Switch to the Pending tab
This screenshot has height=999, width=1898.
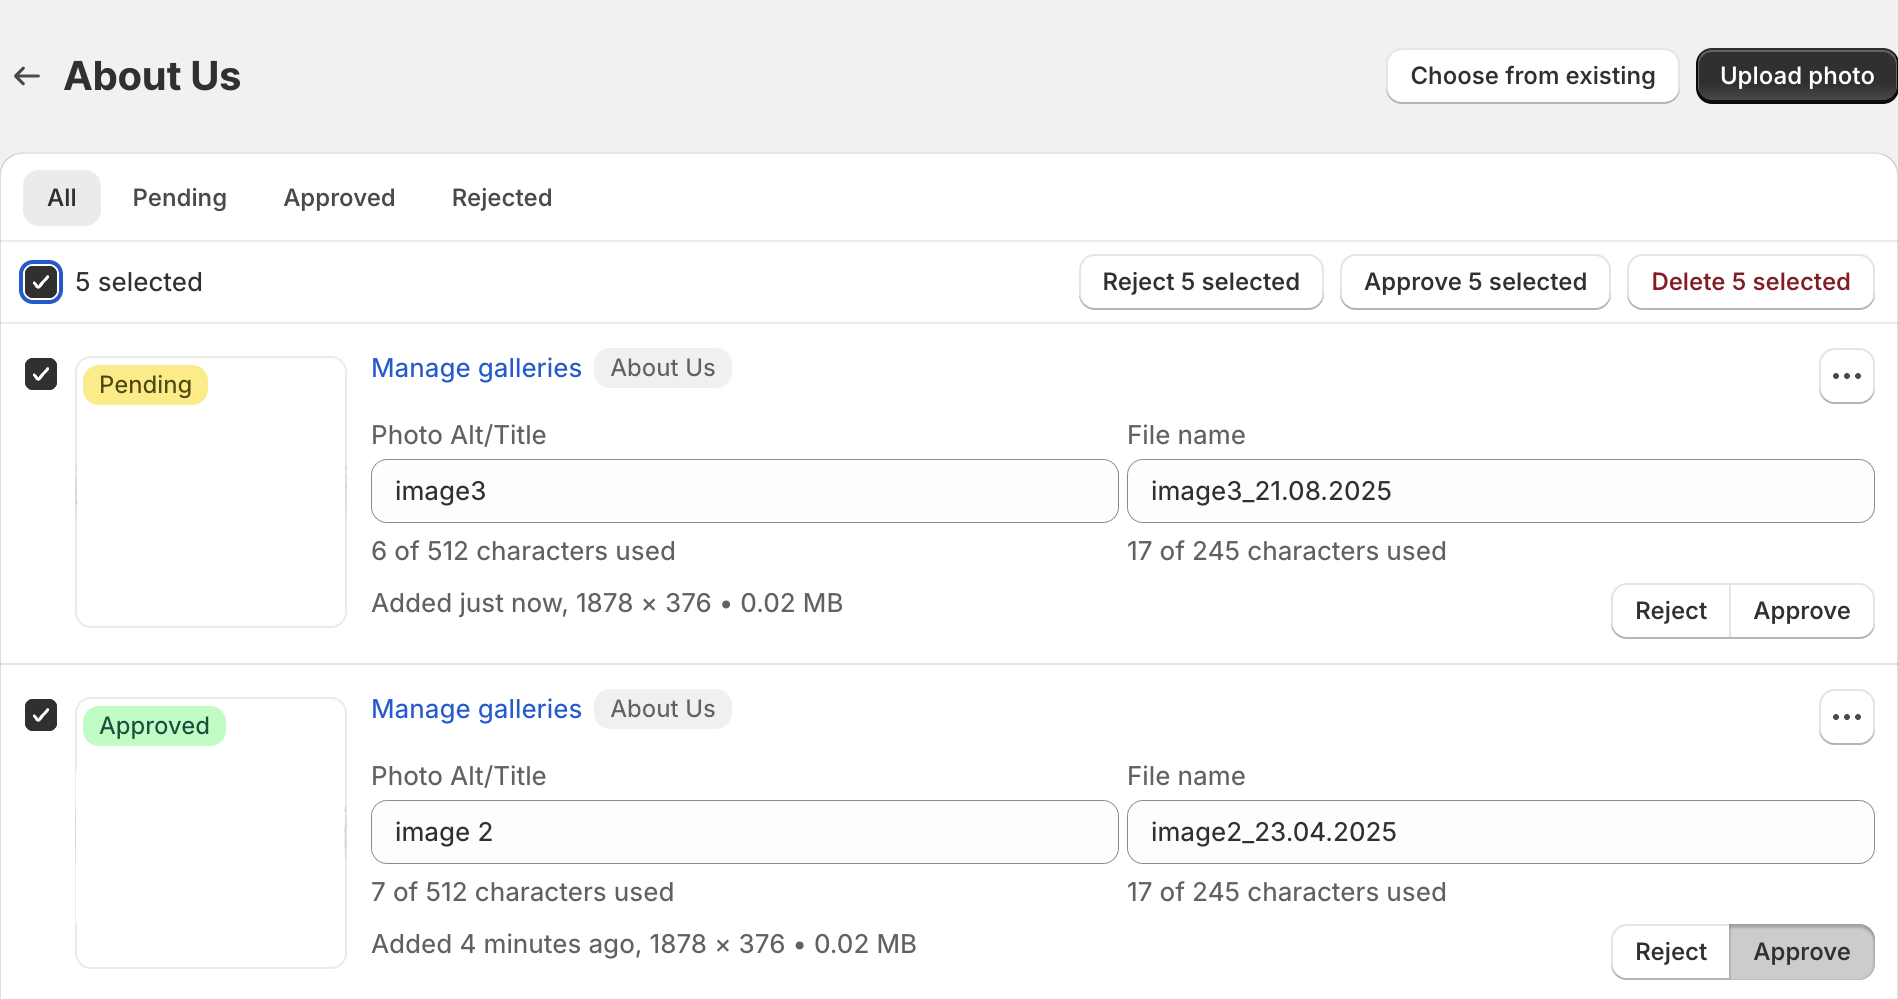tap(179, 198)
